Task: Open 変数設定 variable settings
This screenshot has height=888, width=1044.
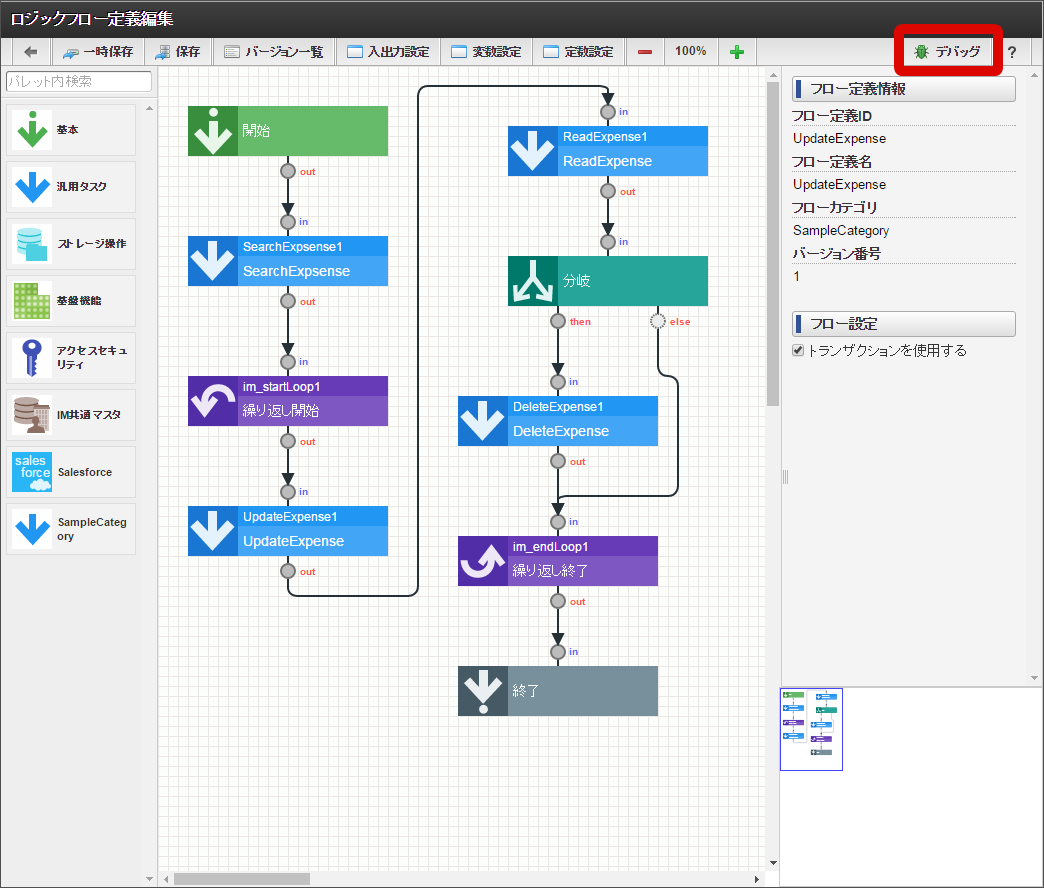Action: point(486,52)
